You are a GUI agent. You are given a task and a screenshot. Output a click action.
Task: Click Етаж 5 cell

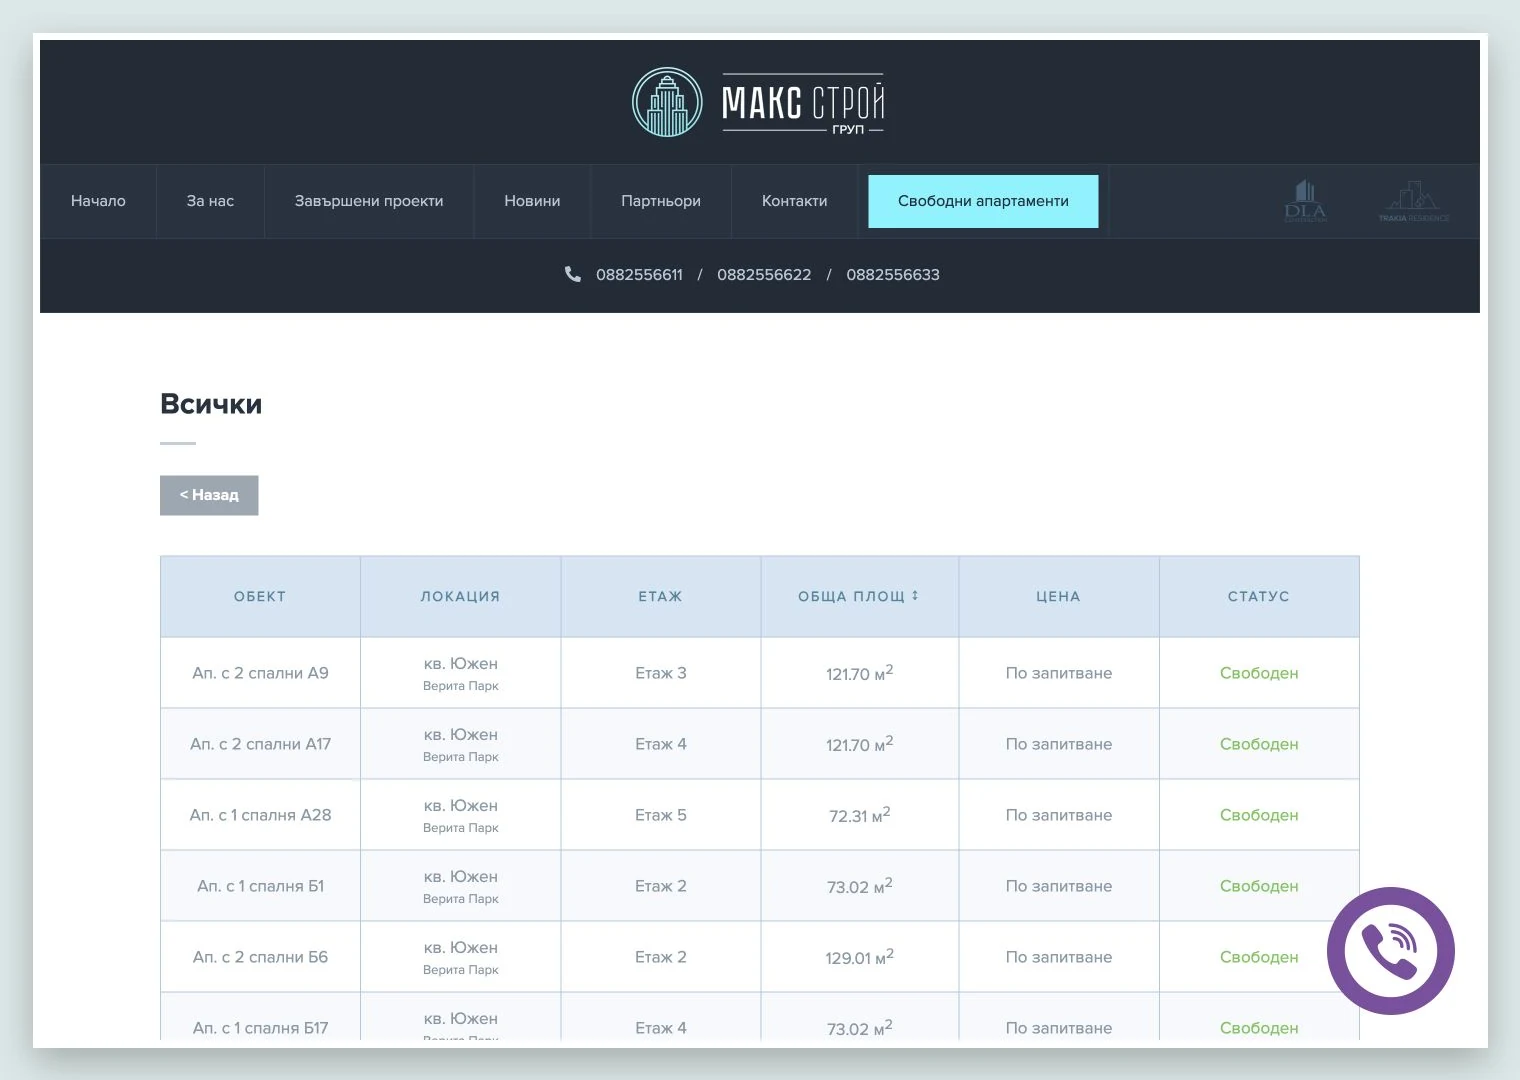(661, 815)
